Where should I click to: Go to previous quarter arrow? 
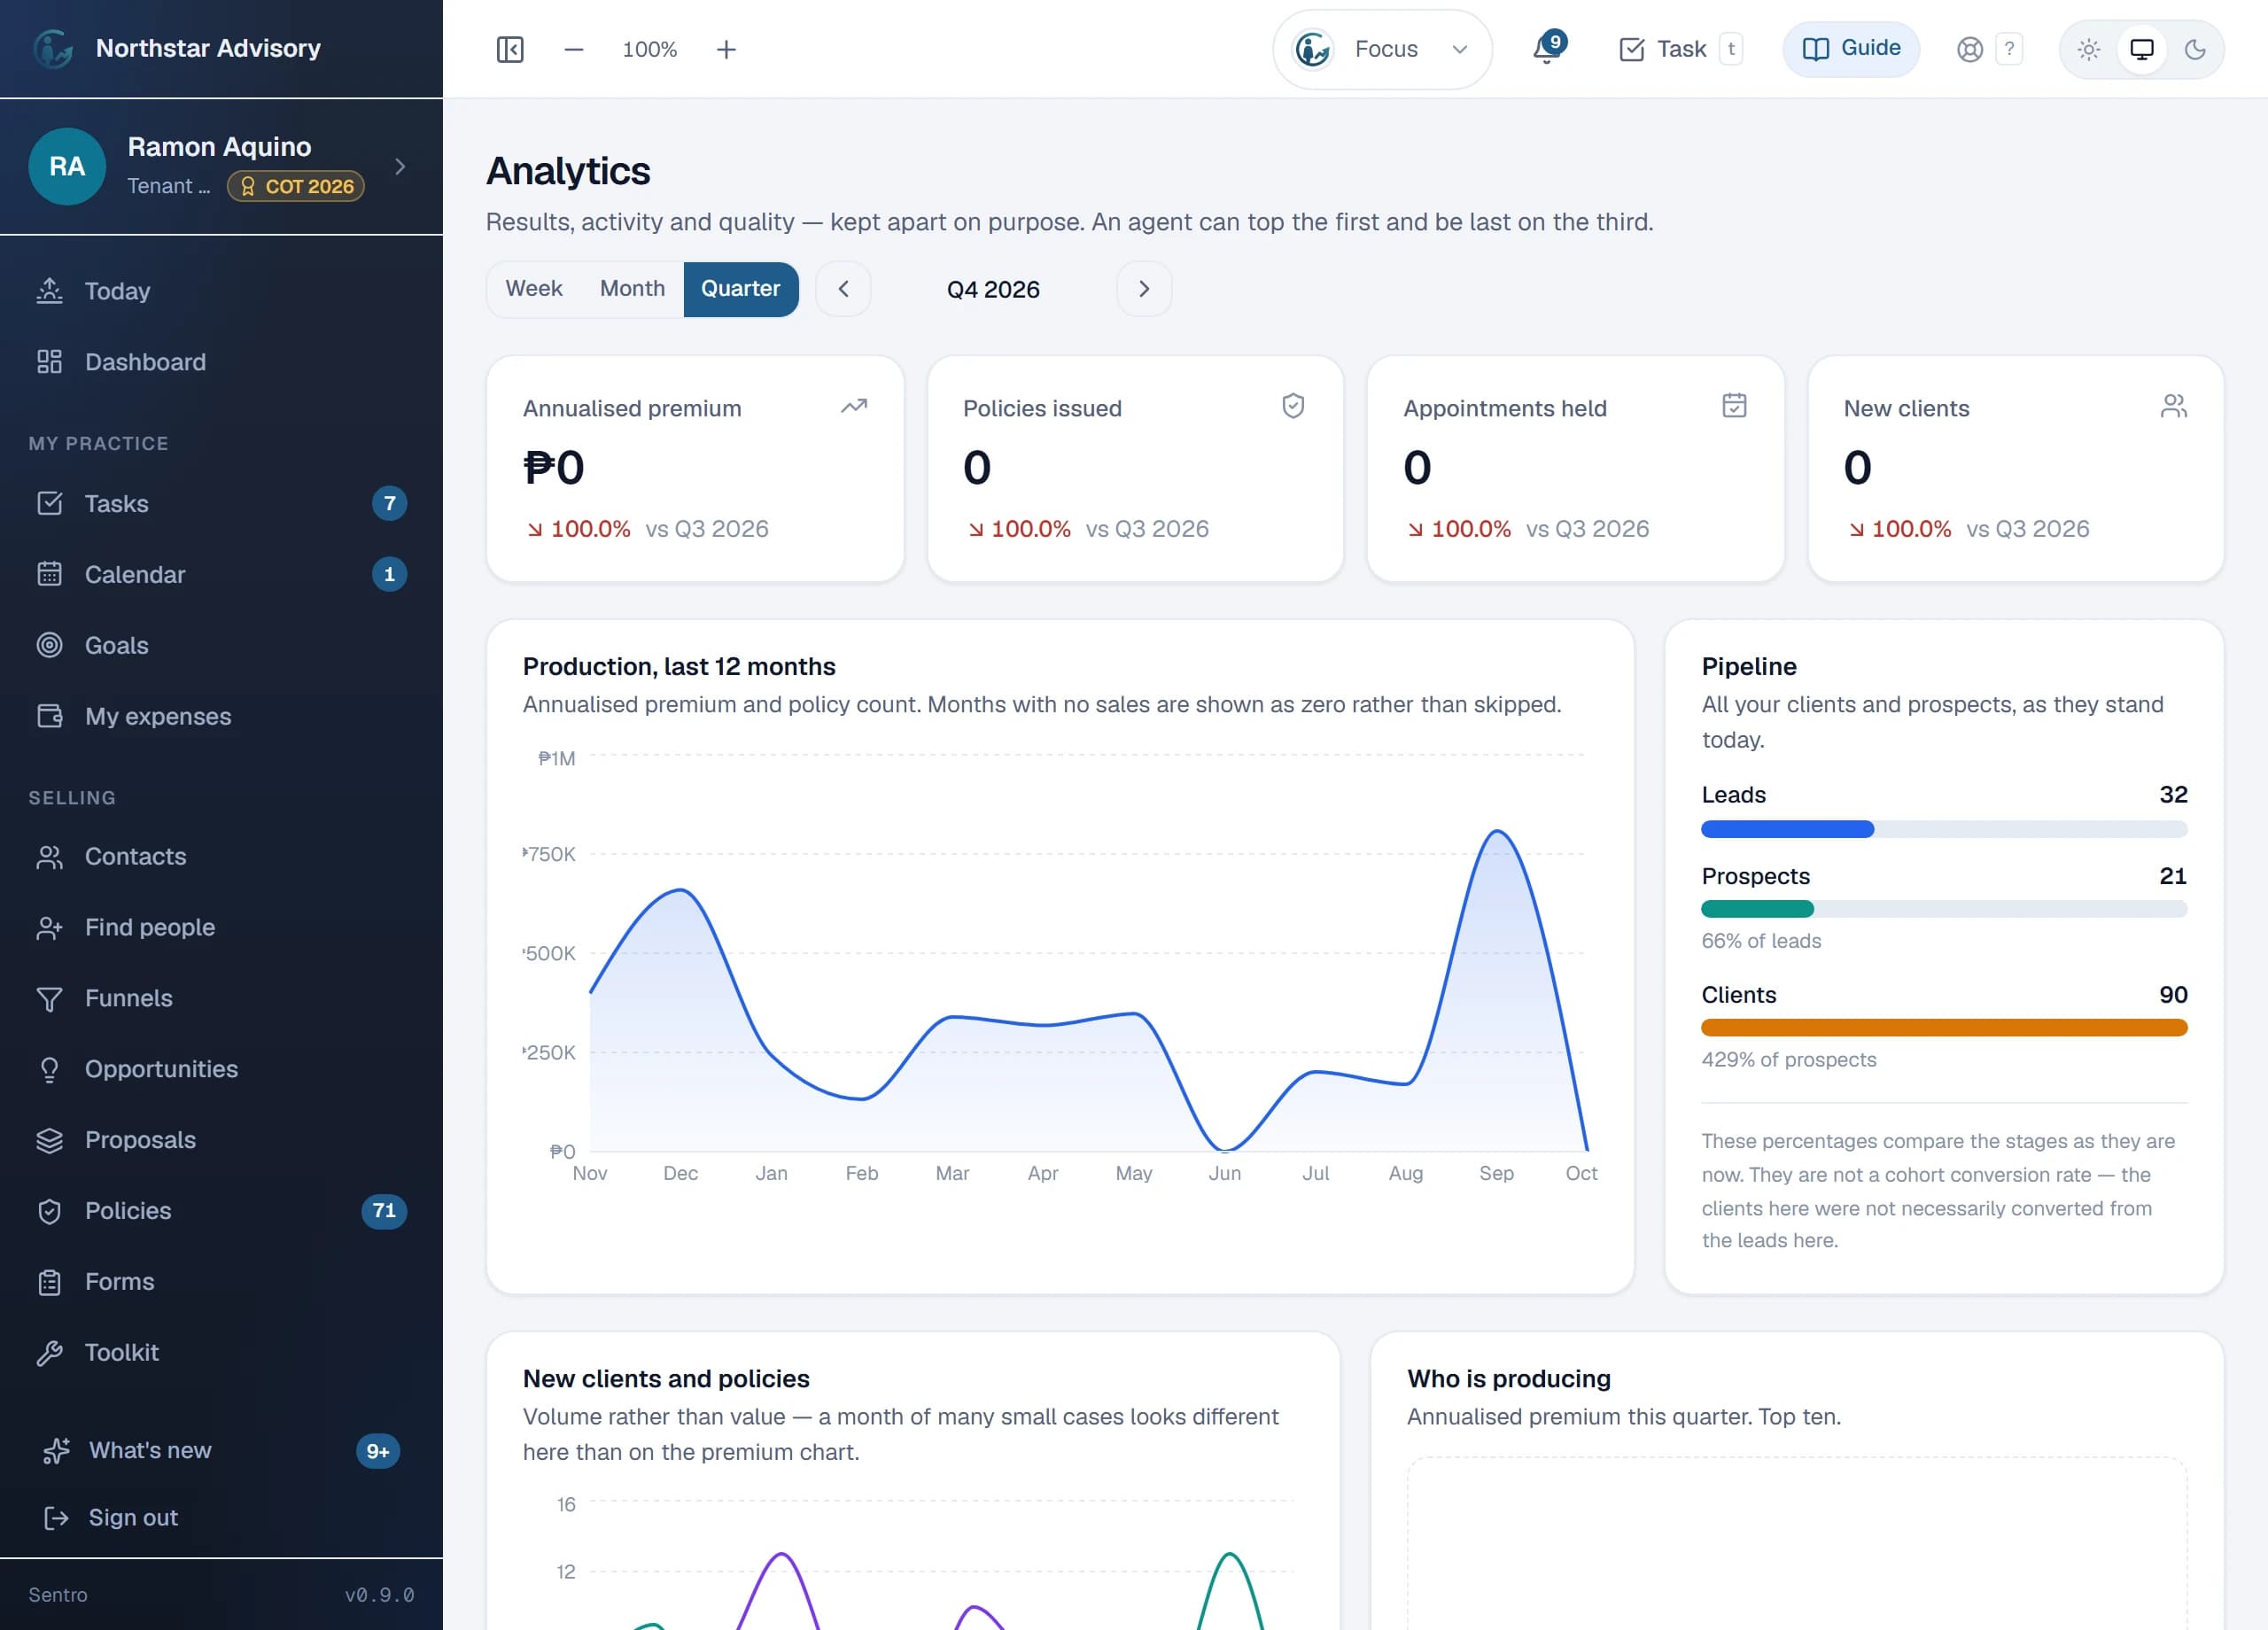[843, 289]
